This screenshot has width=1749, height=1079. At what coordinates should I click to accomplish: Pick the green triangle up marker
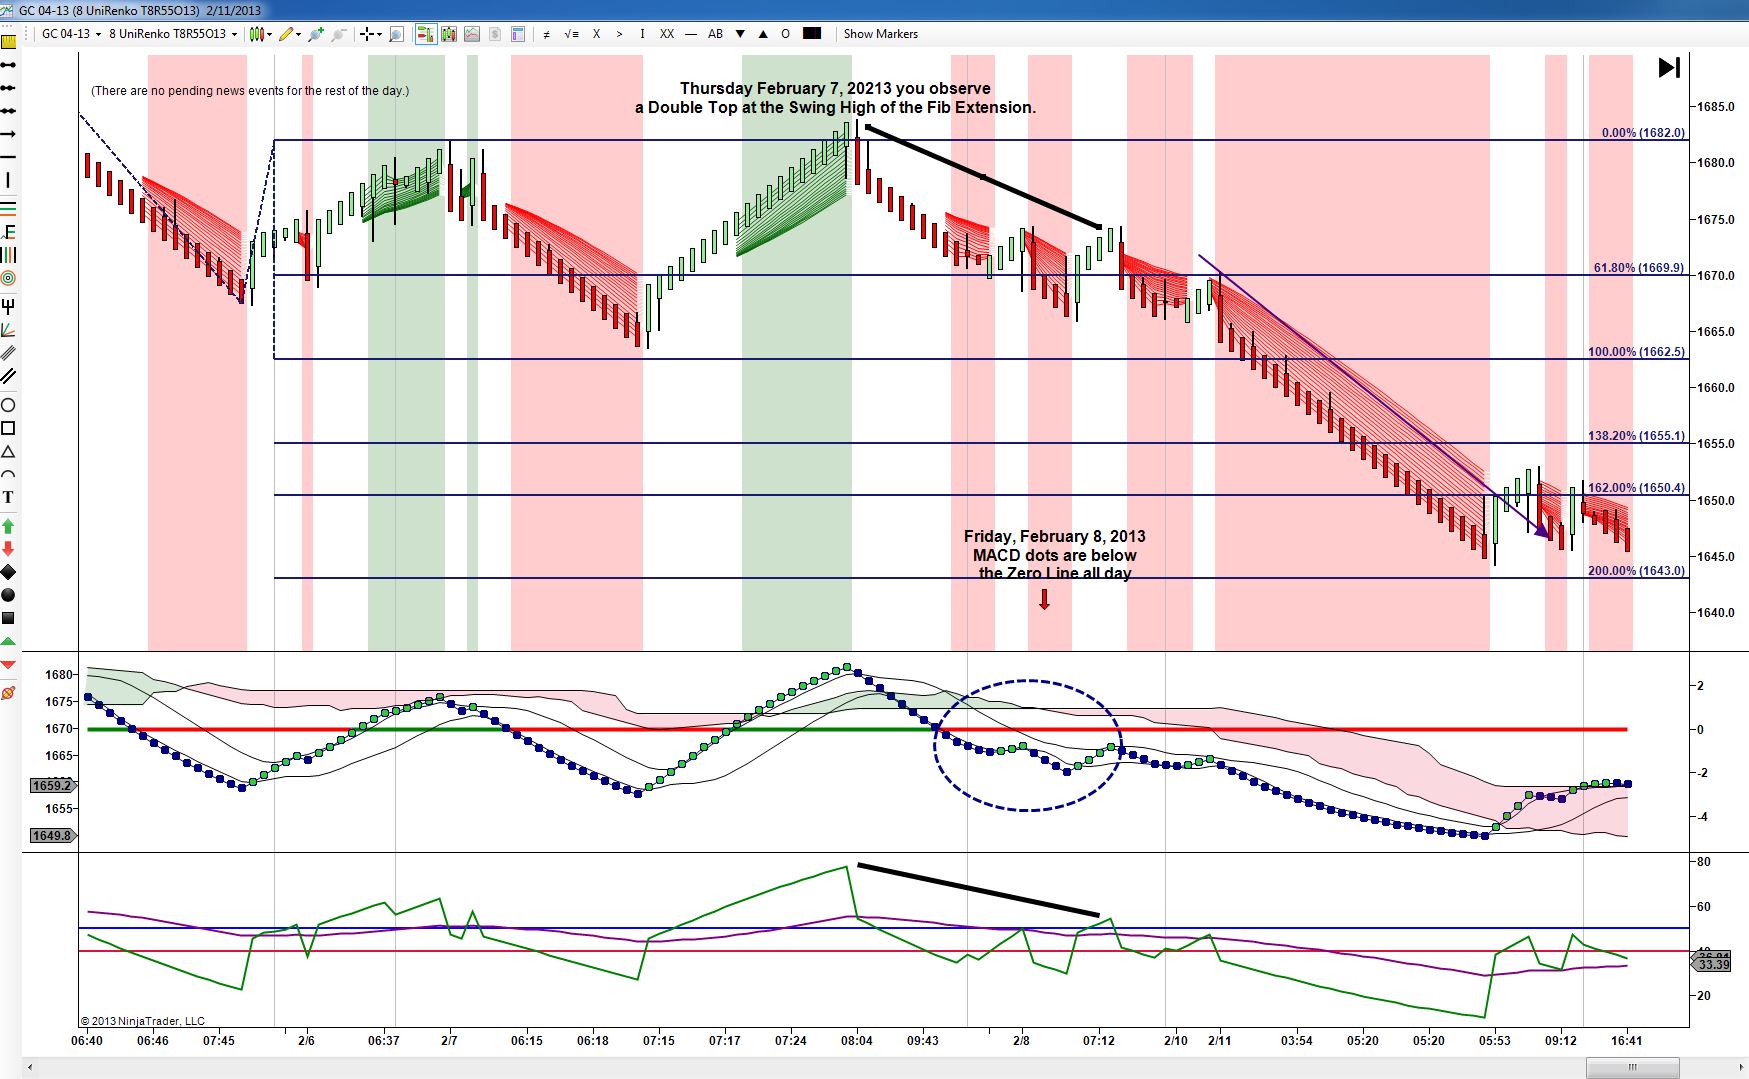(8, 641)
